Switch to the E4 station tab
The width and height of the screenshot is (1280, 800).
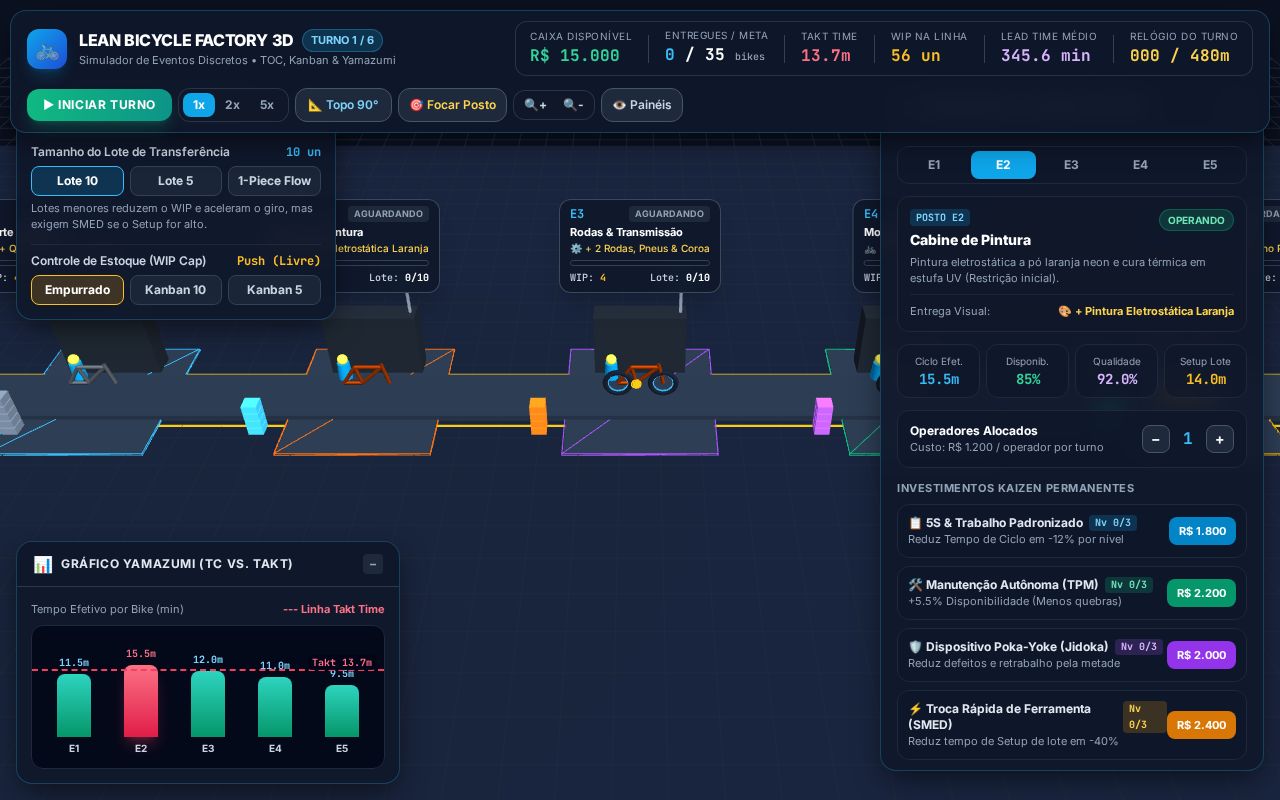coord(1140,165)
